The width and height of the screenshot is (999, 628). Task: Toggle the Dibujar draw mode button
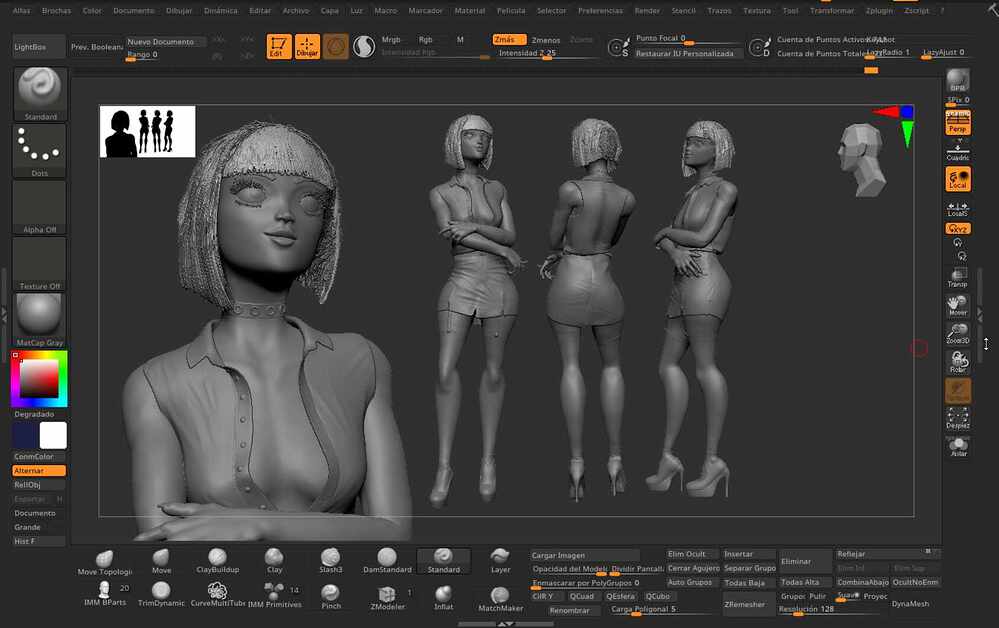[x=307, y=46]
